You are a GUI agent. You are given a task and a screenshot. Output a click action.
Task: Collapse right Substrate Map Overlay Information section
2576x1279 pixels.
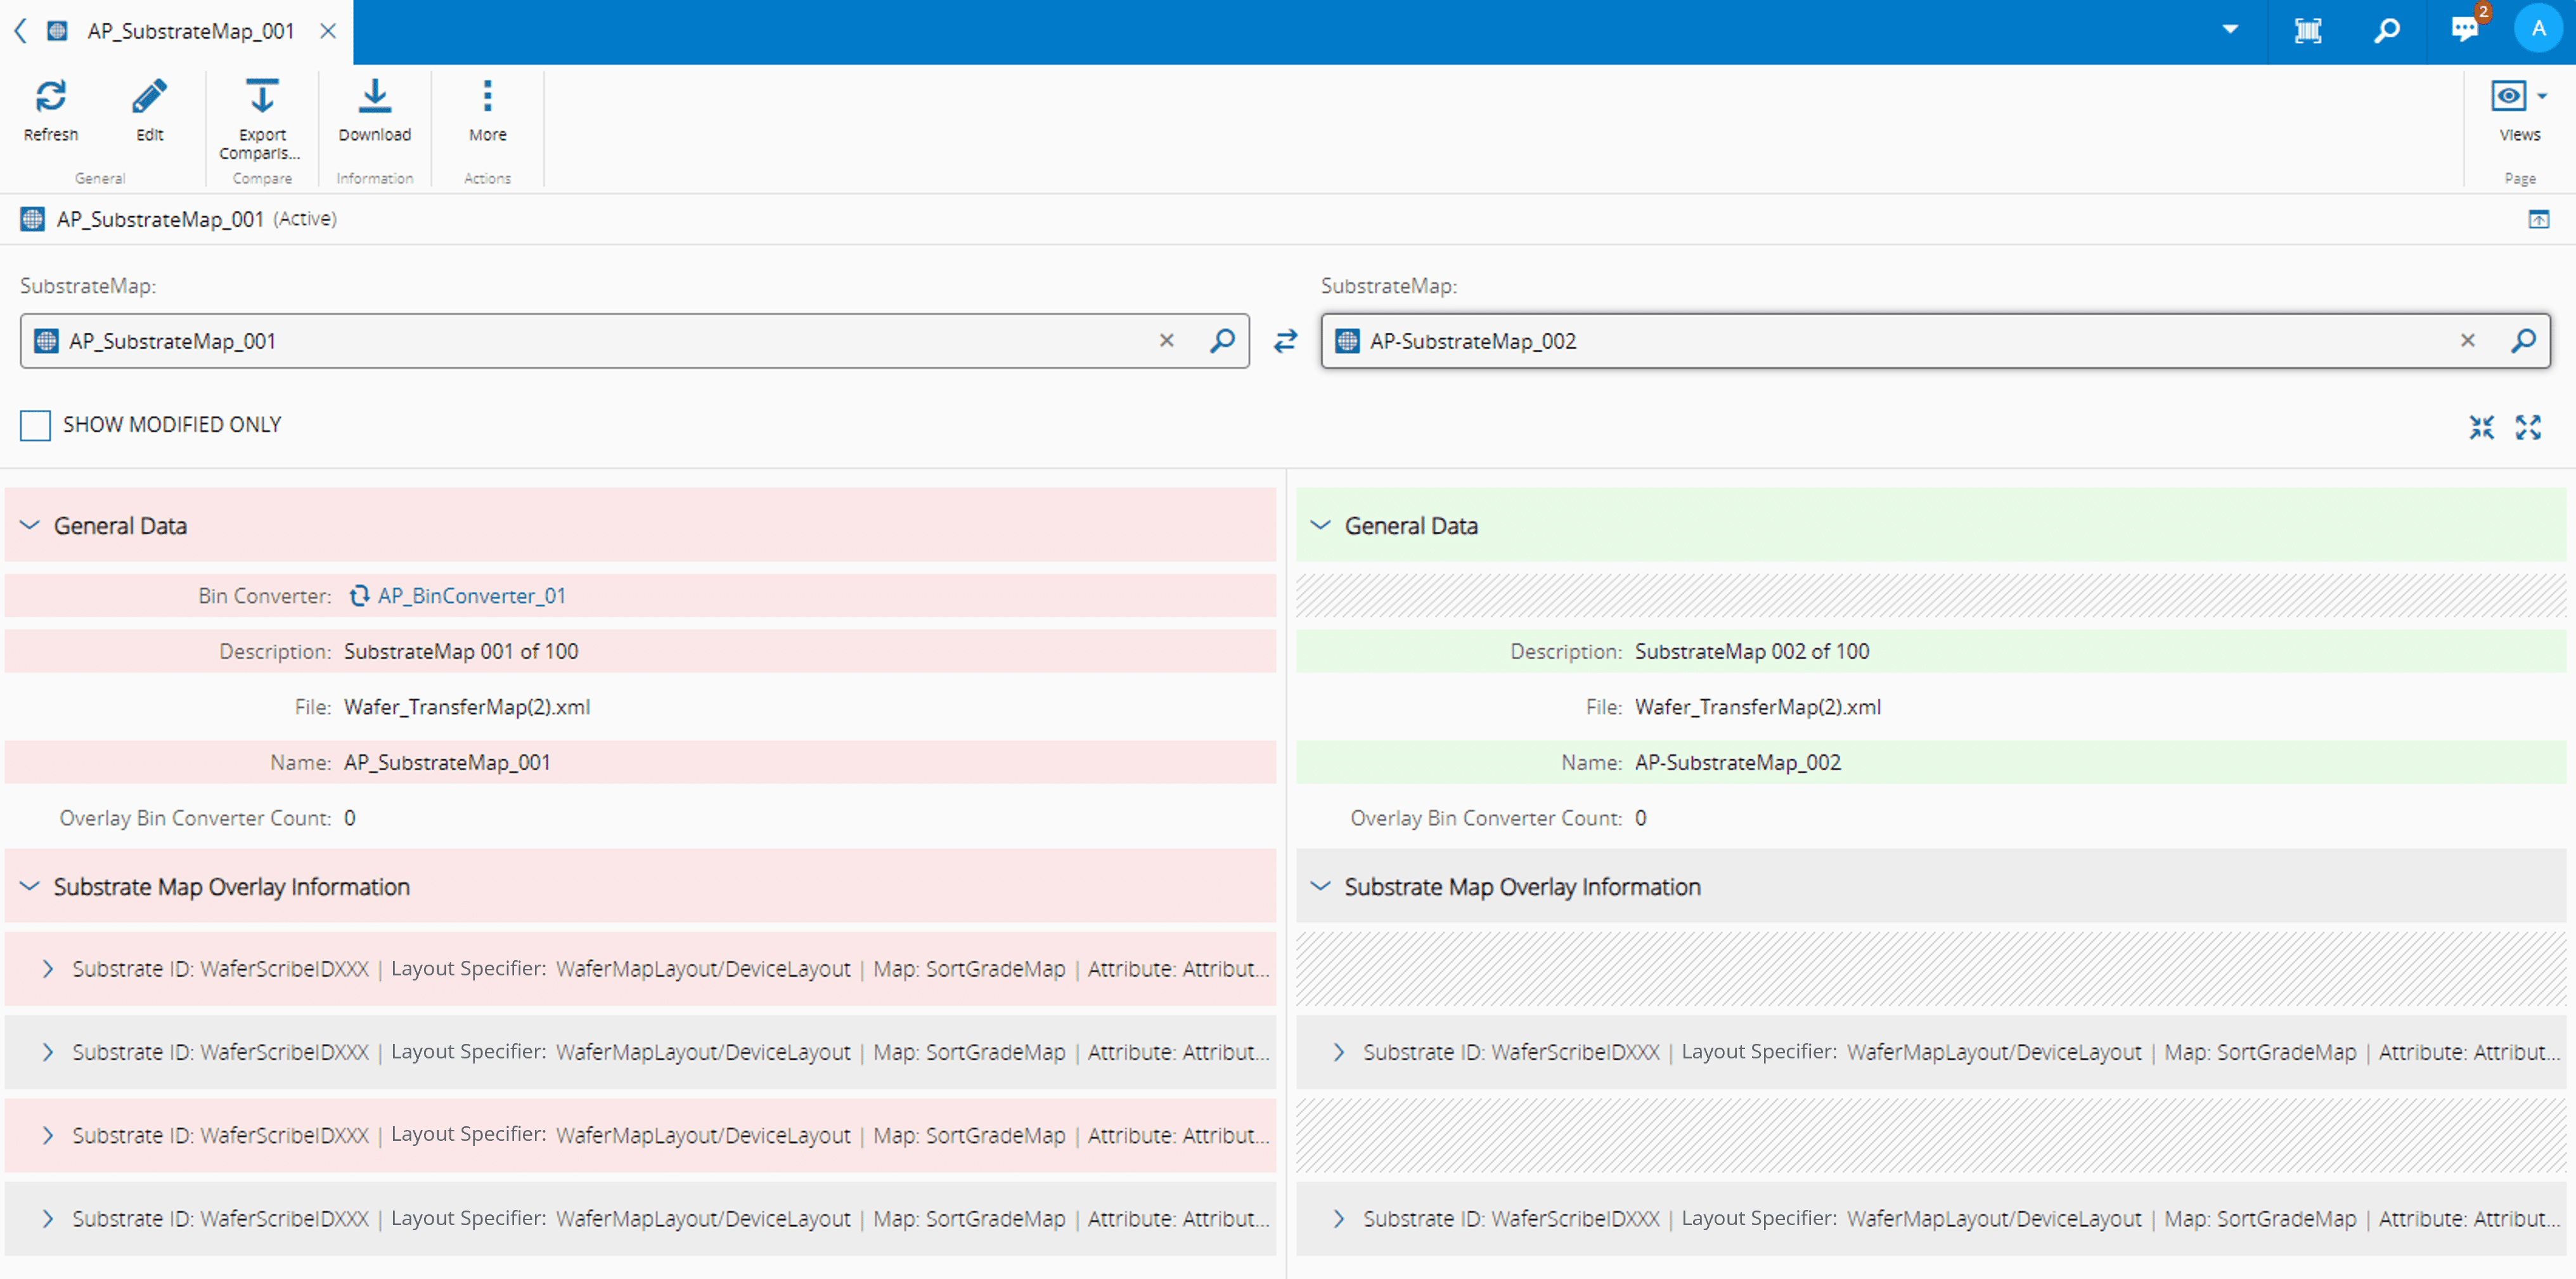1320,886
